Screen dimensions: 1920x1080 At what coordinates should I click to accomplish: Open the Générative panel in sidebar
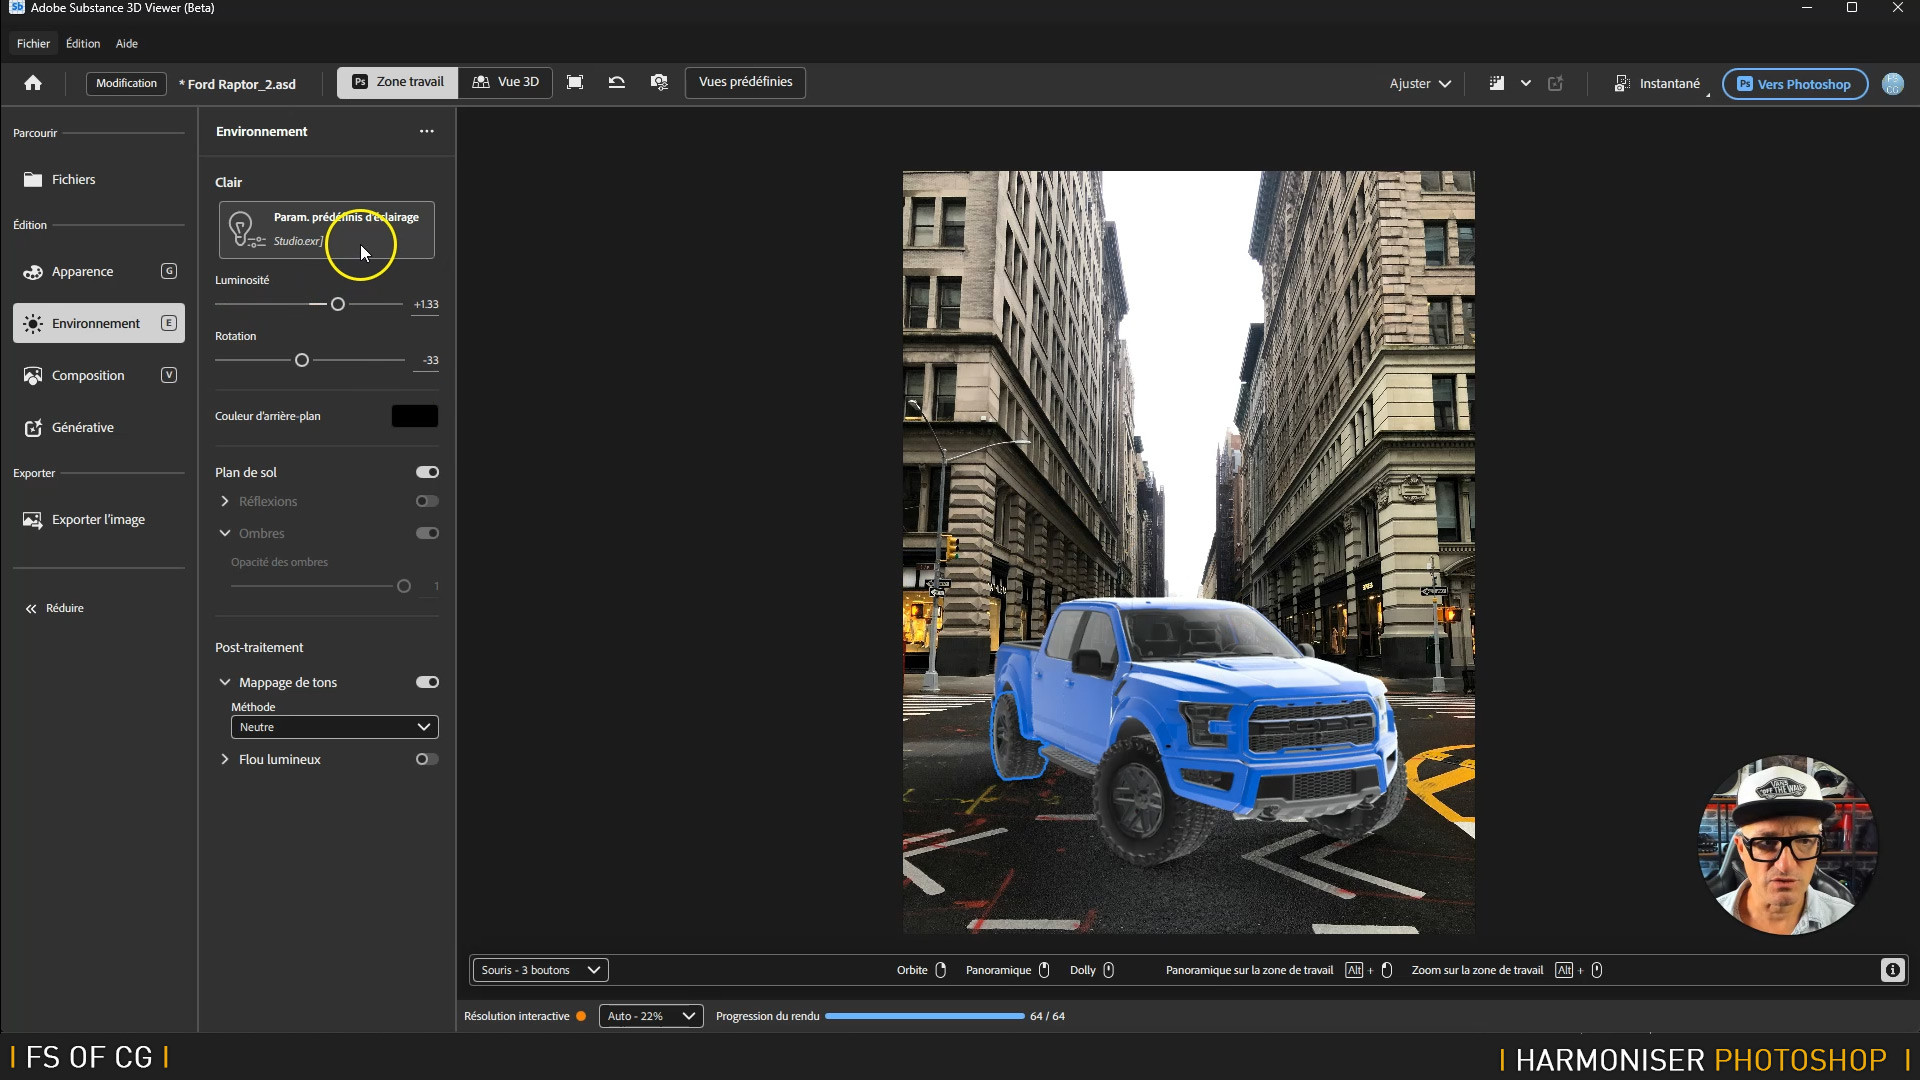pyautogui.click(x=82, y=428)
